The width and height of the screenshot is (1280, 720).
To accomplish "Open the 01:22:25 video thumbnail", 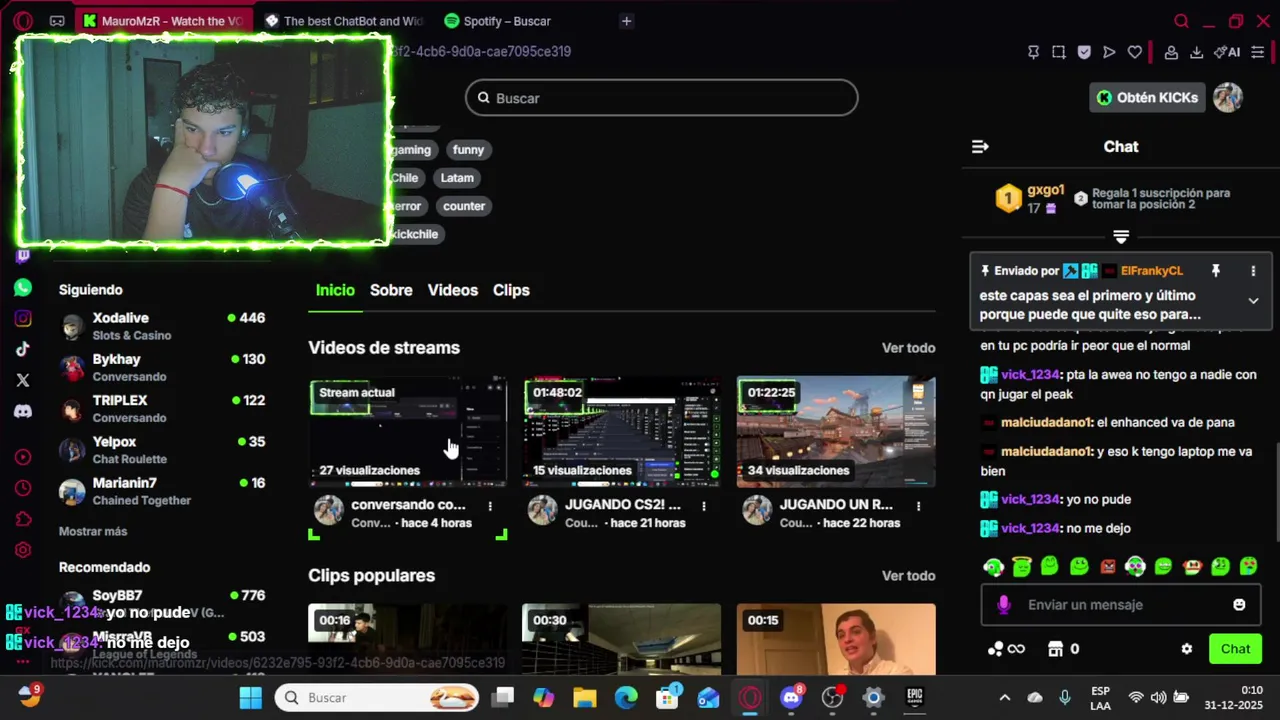I will tap(836, 432).
